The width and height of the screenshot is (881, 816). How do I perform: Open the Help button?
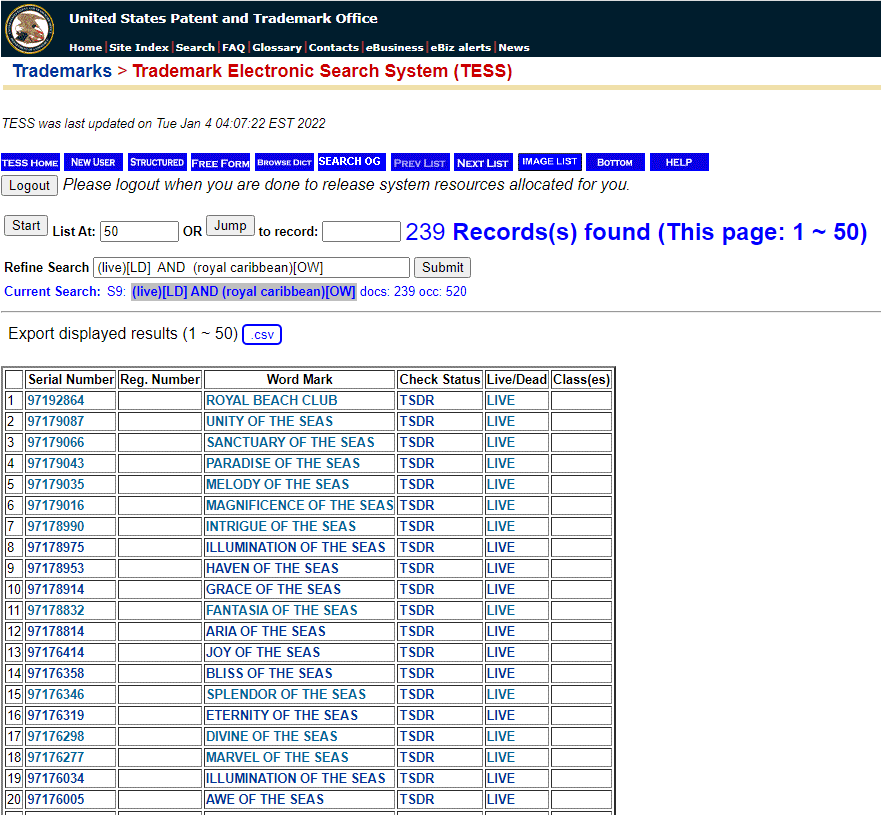[x=679, y=162]
